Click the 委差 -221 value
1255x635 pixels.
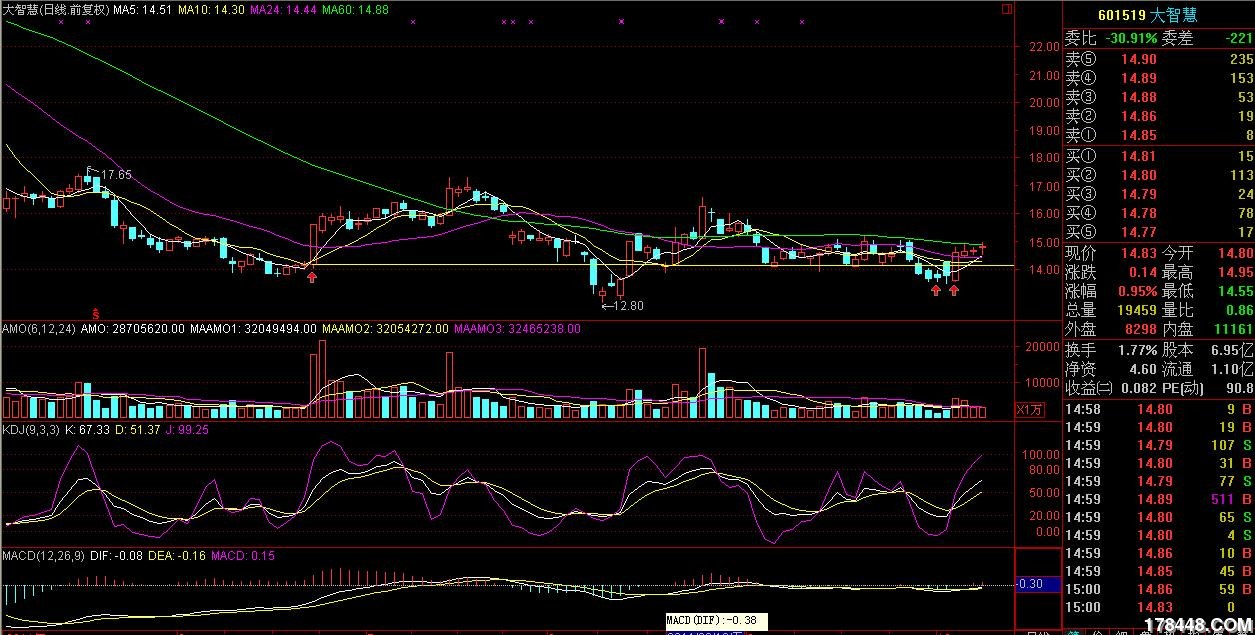tap(1238, 39)
